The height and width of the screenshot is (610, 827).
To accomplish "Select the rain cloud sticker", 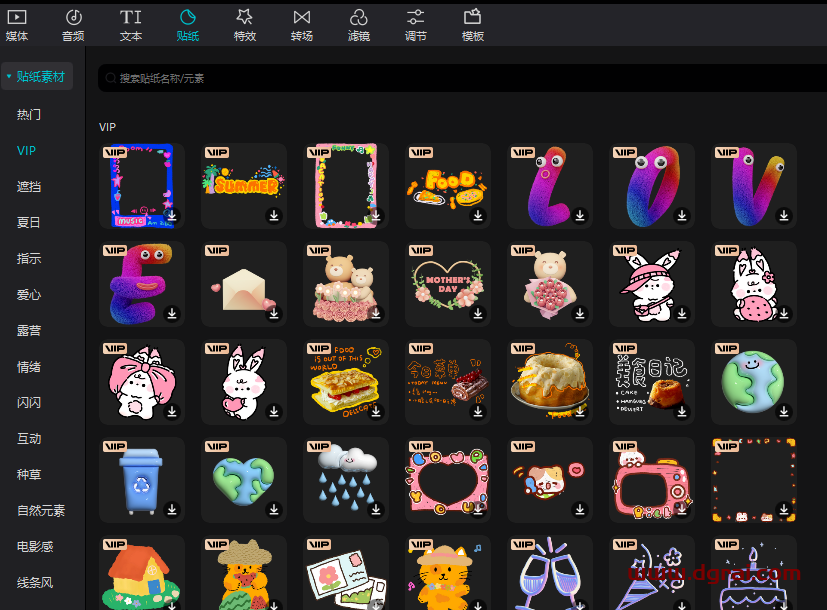I will (x=345, y=476).
